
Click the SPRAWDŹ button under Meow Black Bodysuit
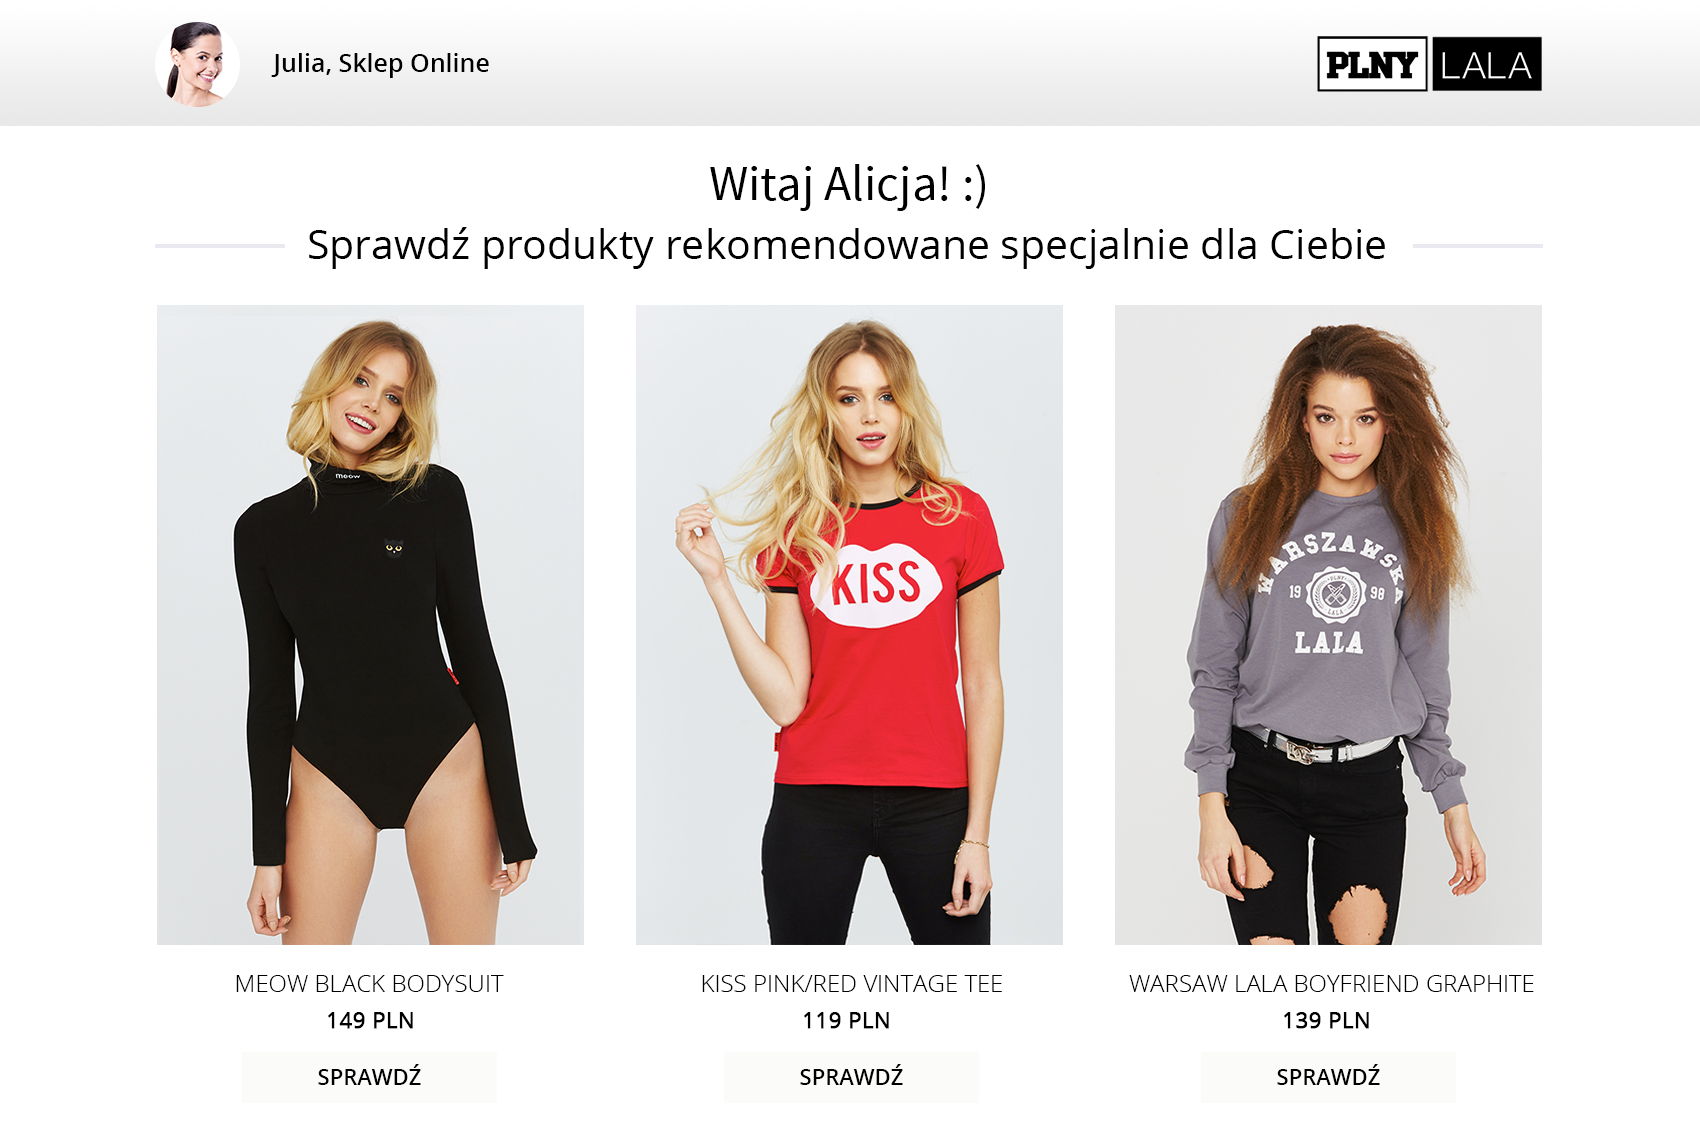[x=369, y=1077]
